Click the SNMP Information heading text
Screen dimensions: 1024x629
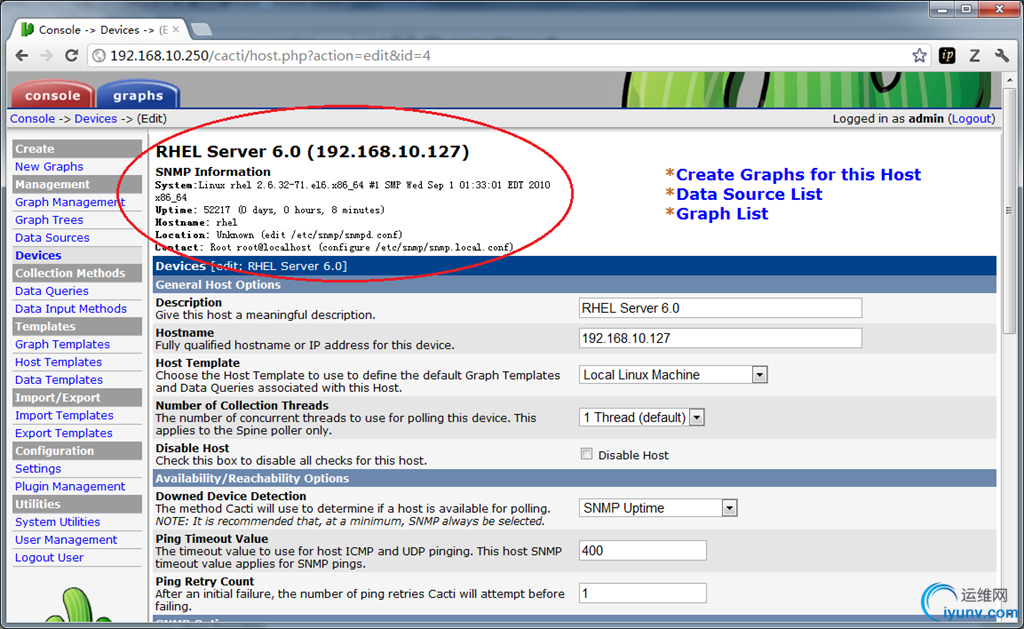213,172
